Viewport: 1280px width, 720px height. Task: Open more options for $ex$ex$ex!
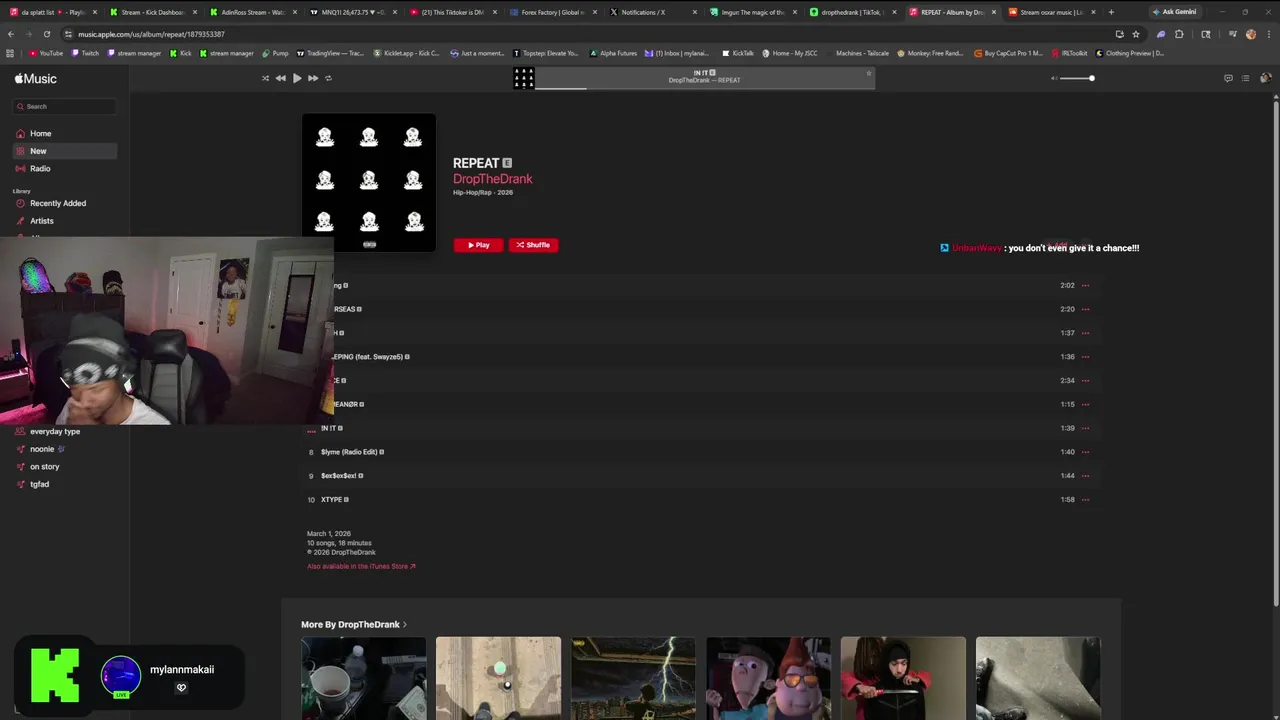pos(1085,476)
